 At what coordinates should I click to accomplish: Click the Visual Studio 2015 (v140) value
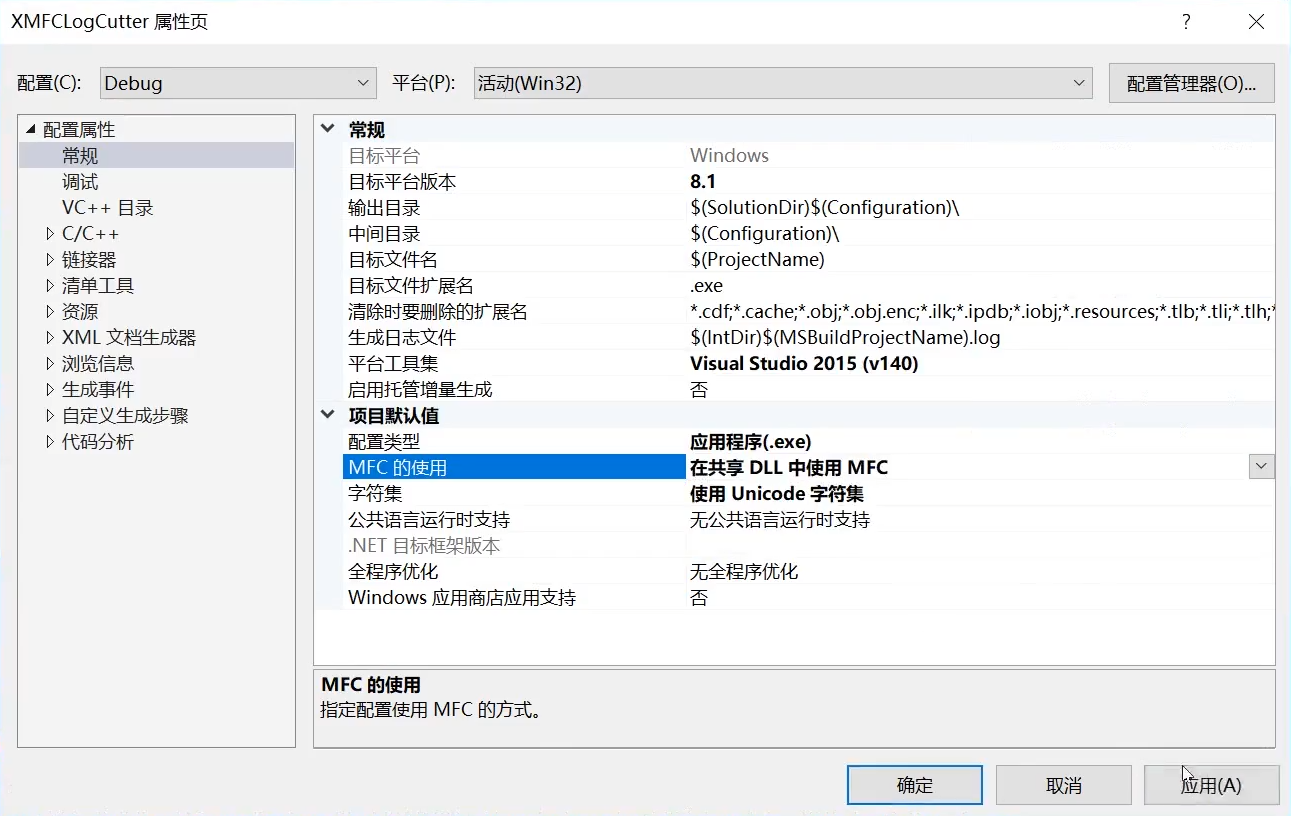pos(804,364)
